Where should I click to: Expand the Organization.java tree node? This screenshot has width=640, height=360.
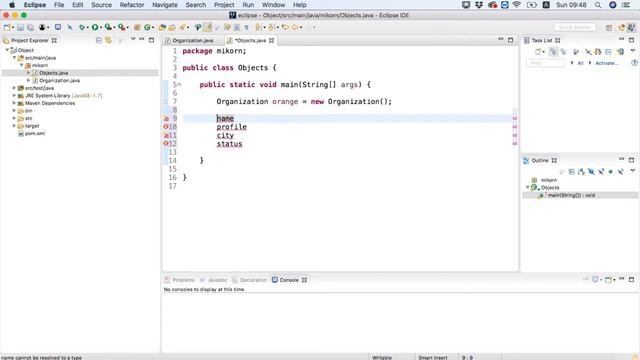tap(29, 80)
